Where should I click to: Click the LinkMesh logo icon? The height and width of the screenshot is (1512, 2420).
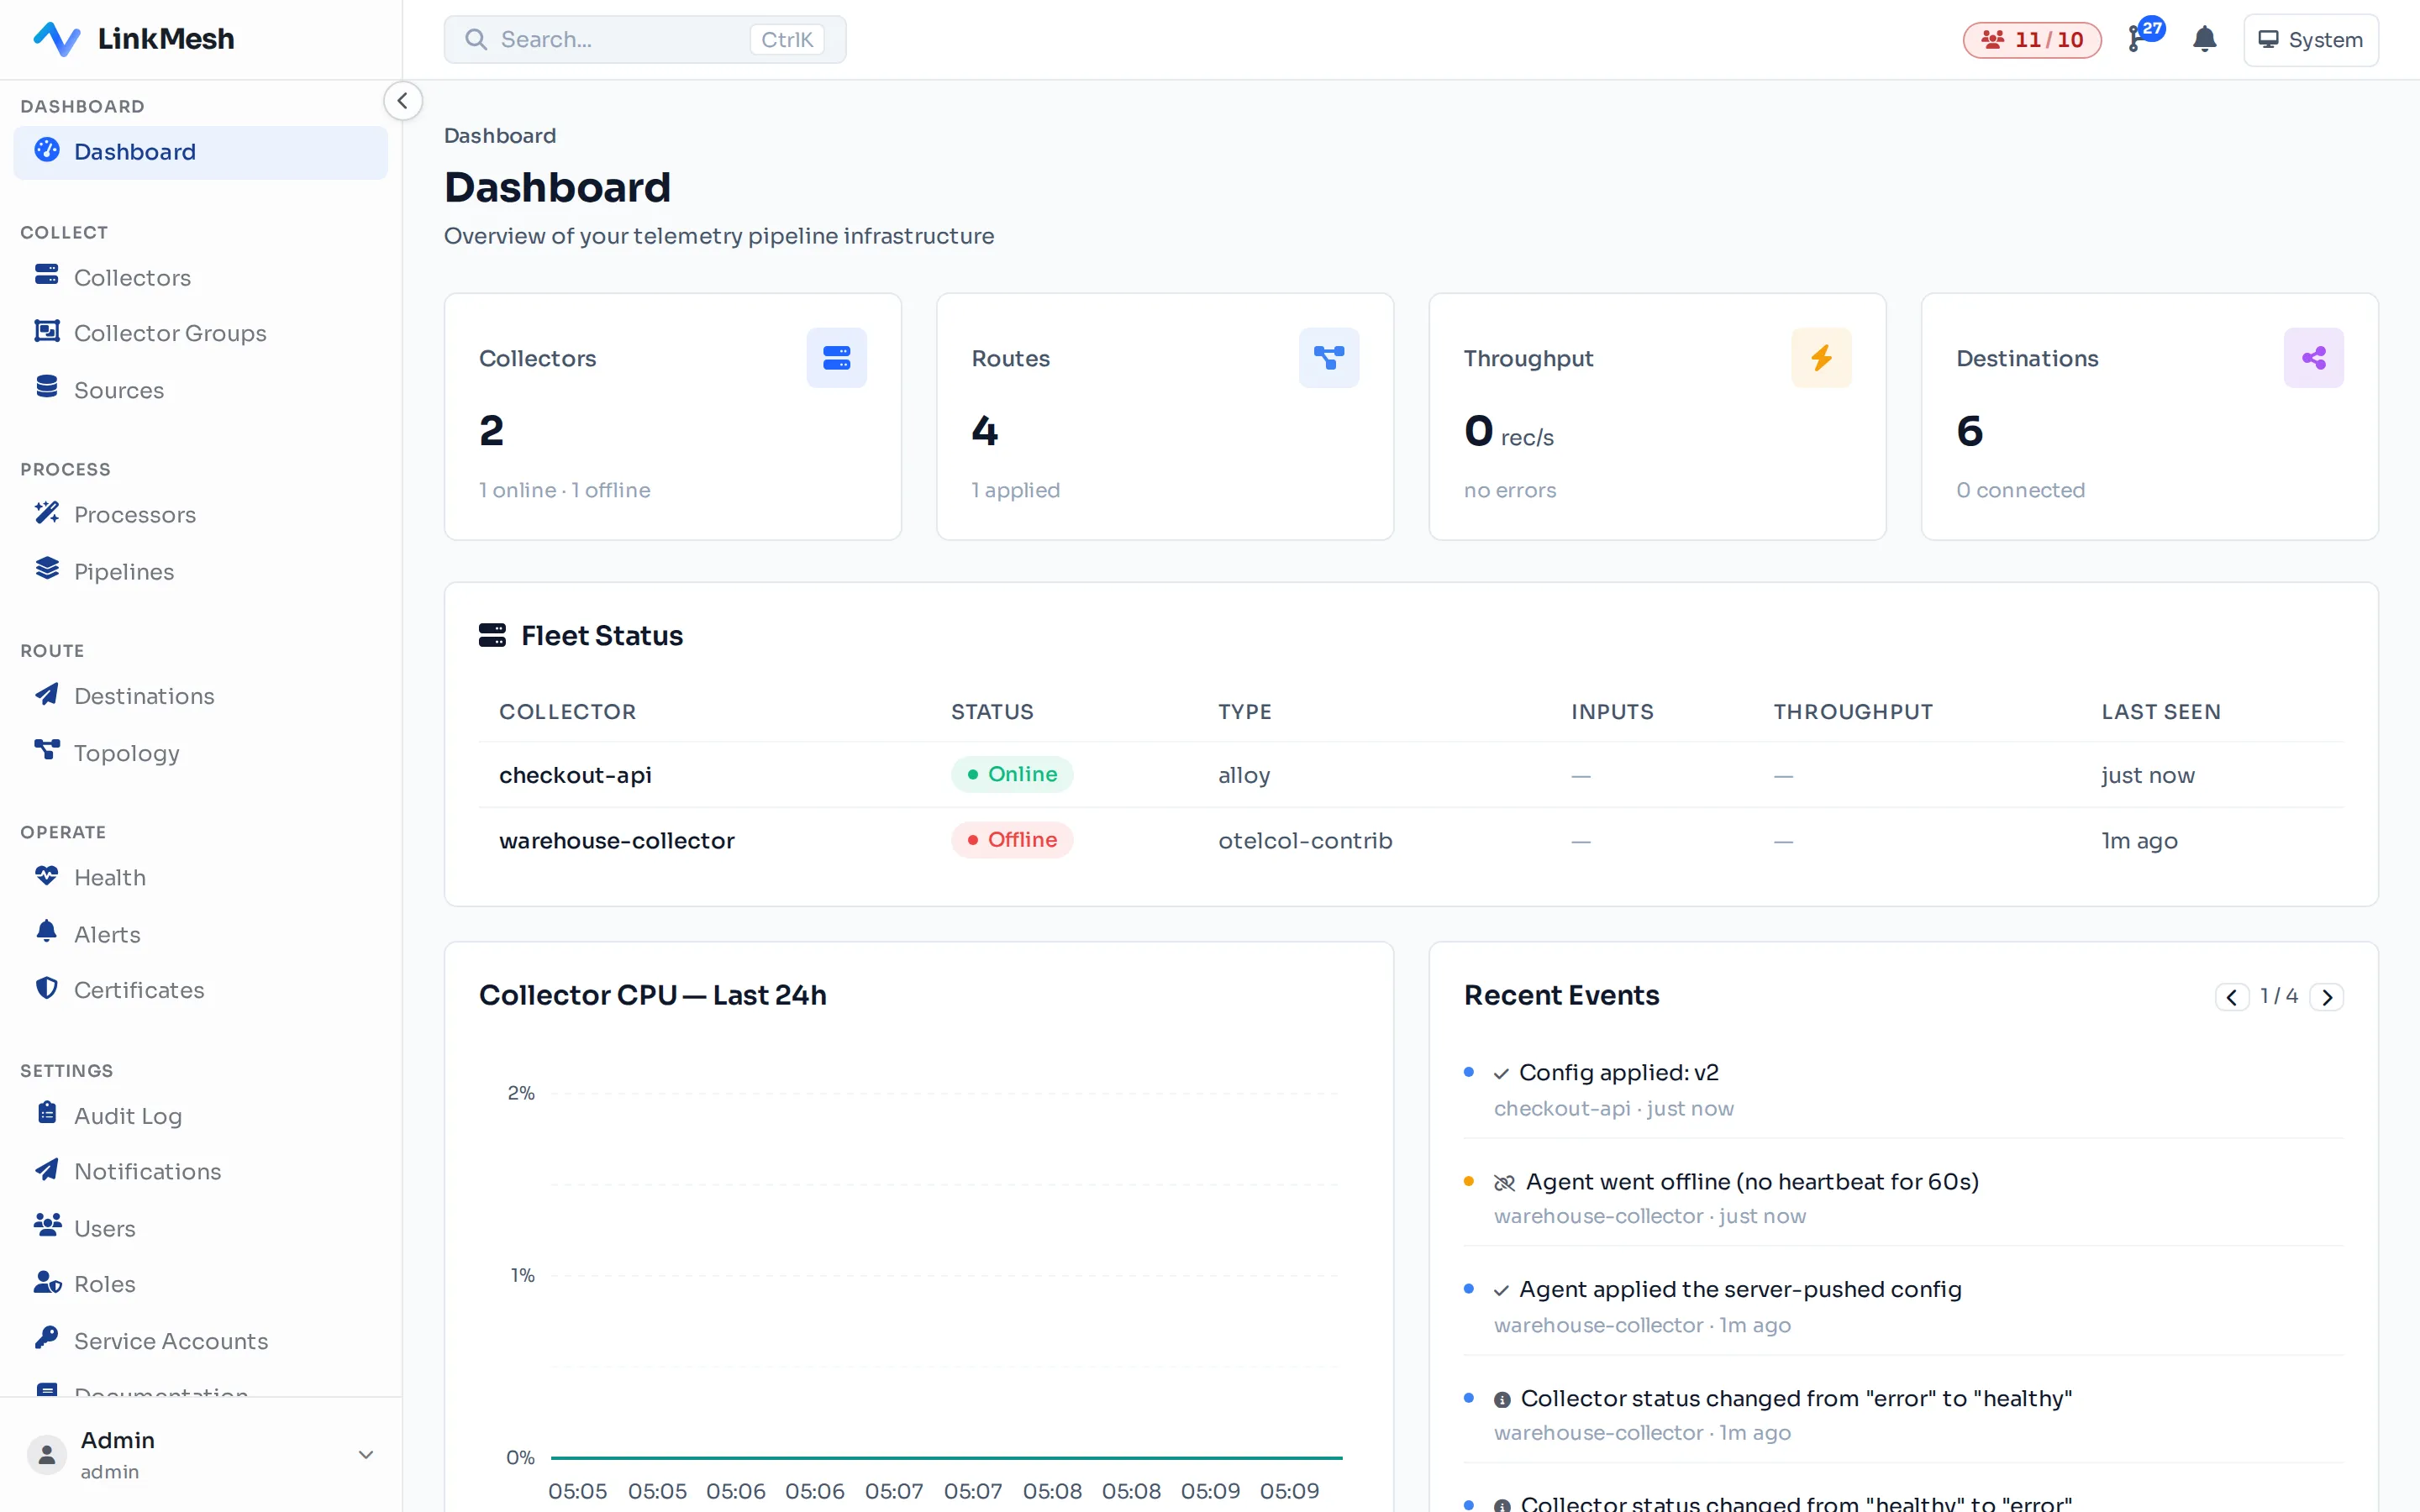point(57,39)
